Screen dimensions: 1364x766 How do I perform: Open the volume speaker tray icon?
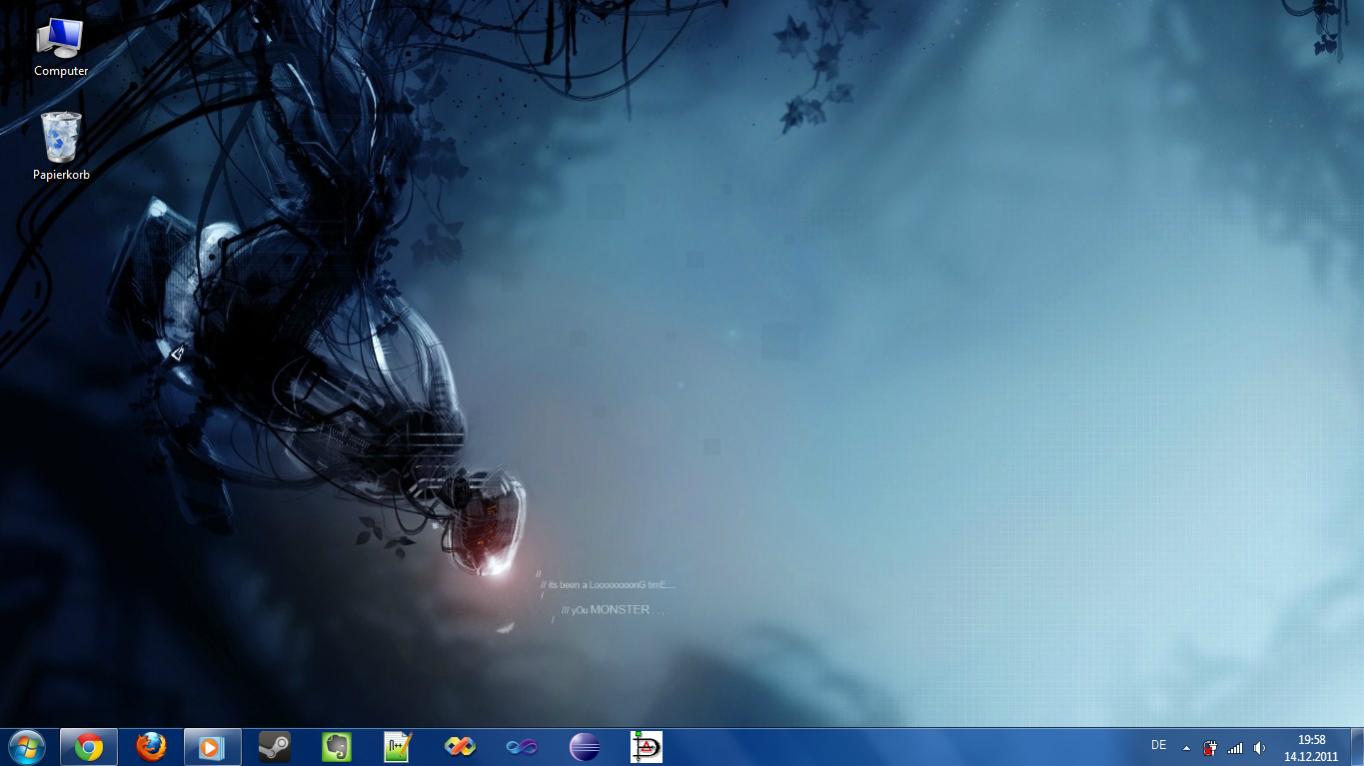click(1259, 748)
